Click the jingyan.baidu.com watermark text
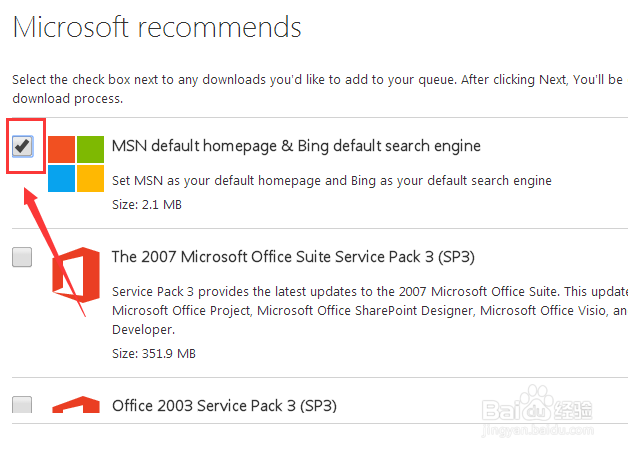The height and width of the screenshot is (452, 628). 537,430
